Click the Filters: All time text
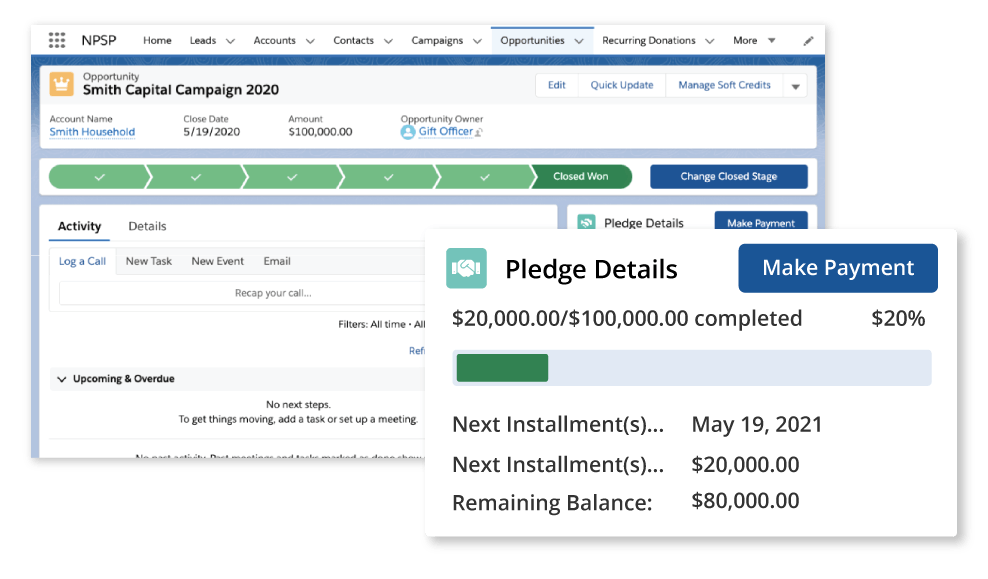 click(372, 324)
